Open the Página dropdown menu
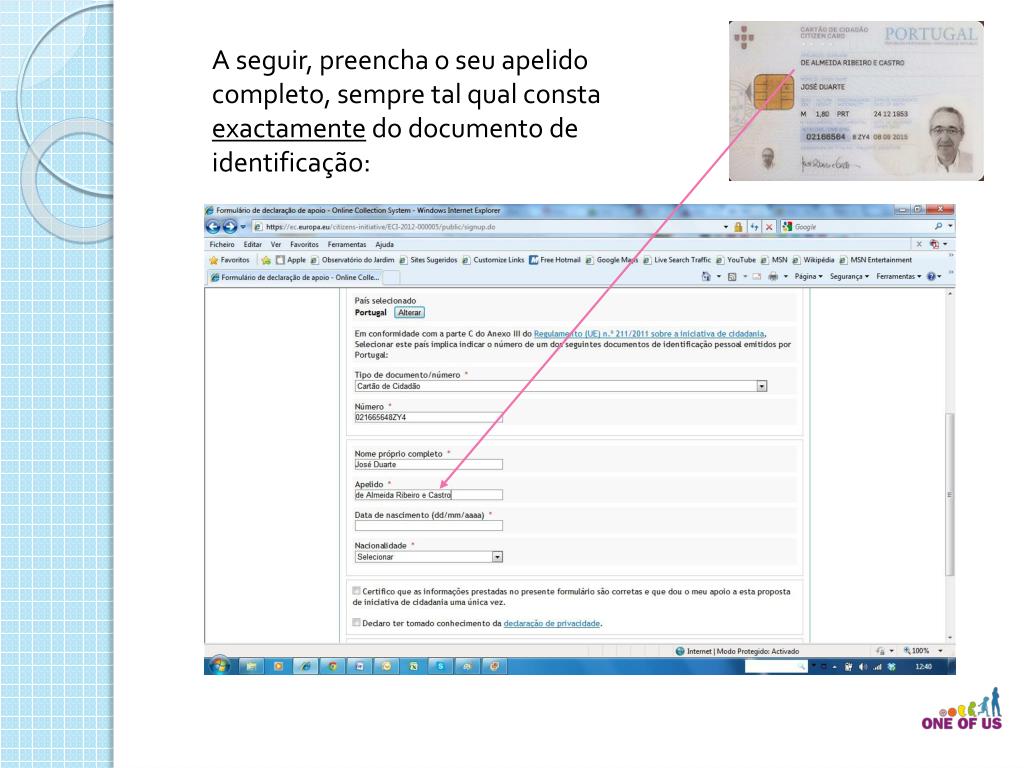This screenshot has width=1024, height=768. point(808,276)
